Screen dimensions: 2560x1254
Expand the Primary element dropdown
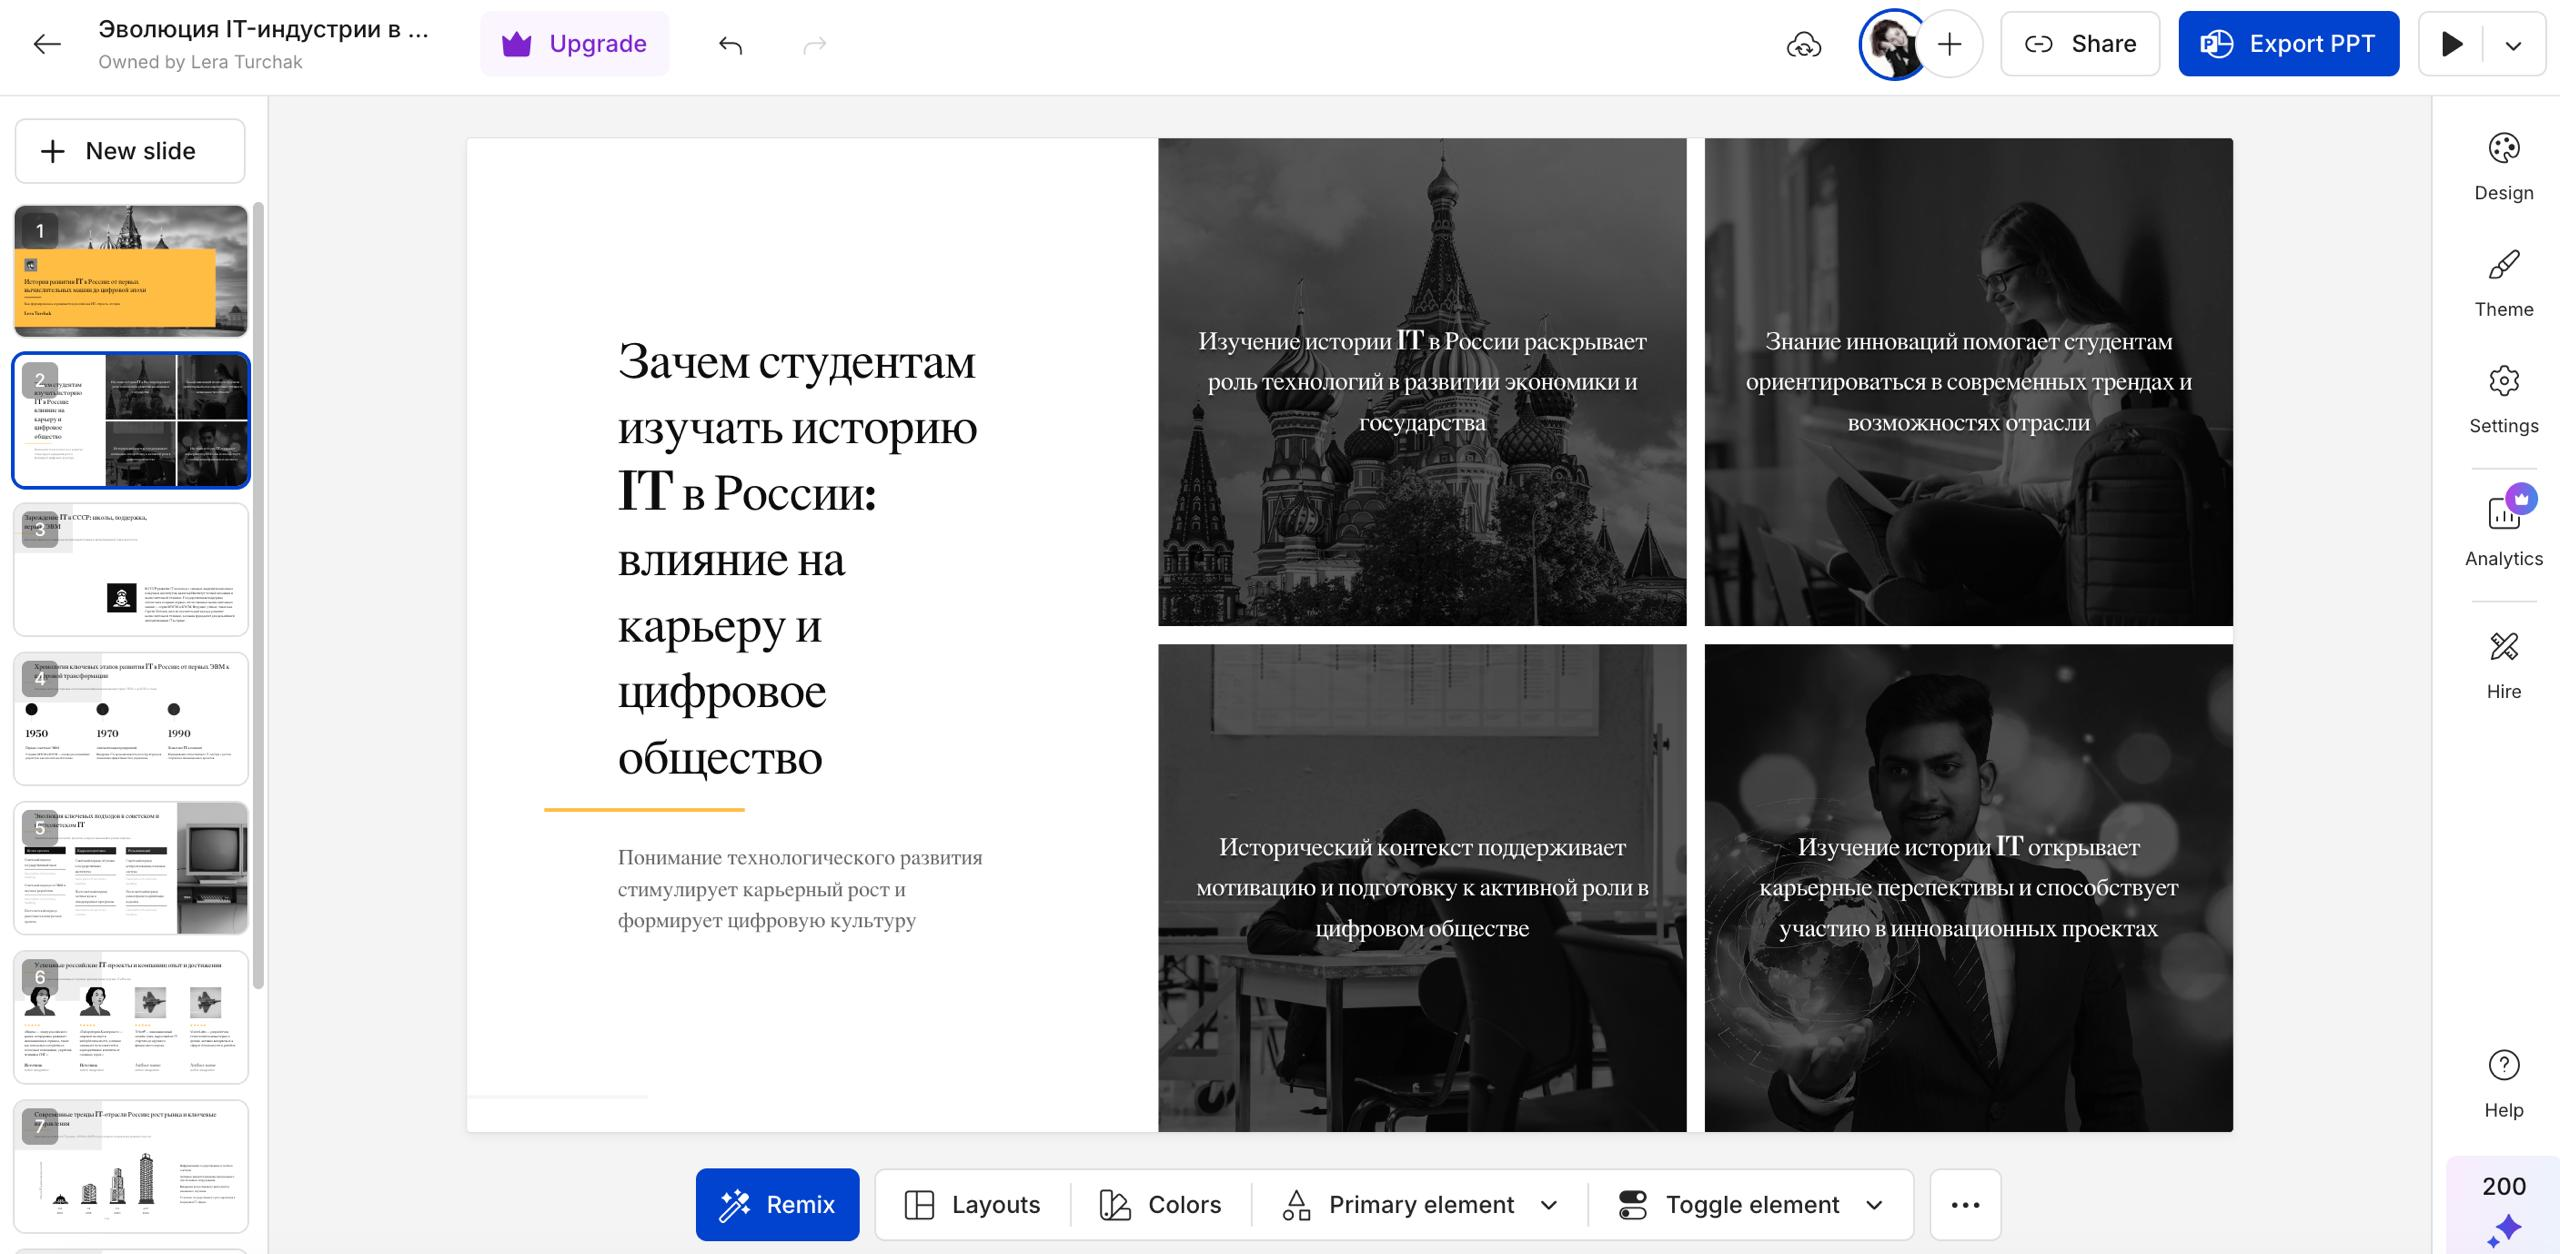[1549, 1204]
